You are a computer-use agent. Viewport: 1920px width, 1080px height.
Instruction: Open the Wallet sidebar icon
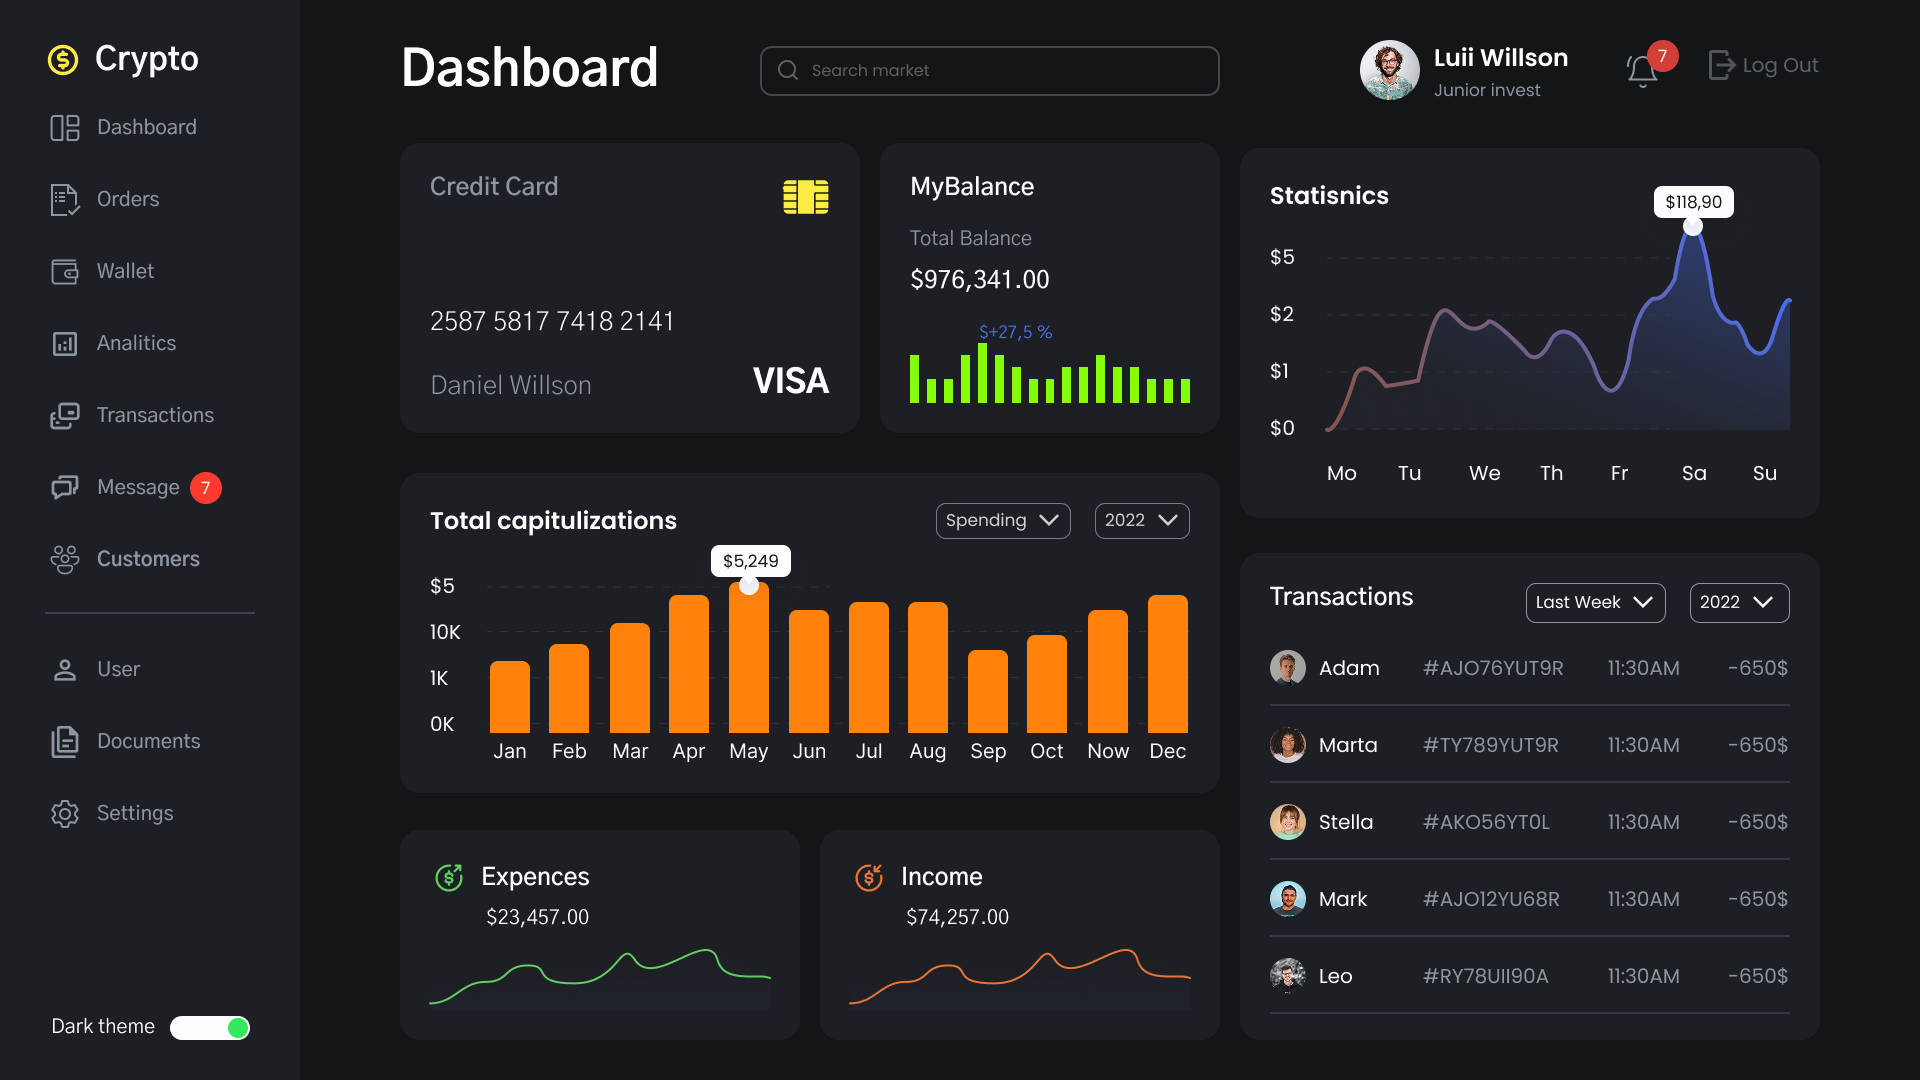65,271
